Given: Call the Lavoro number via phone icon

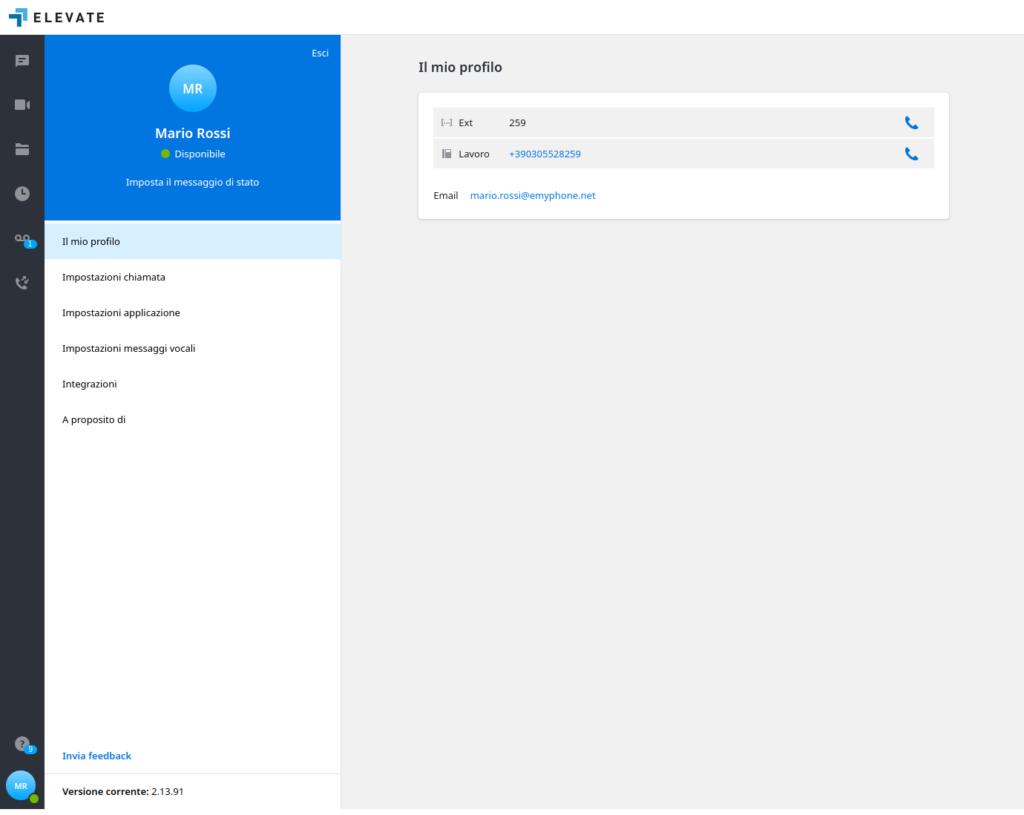Looking at the screenshot, I should pyautogui.click(x=911, y=154).
